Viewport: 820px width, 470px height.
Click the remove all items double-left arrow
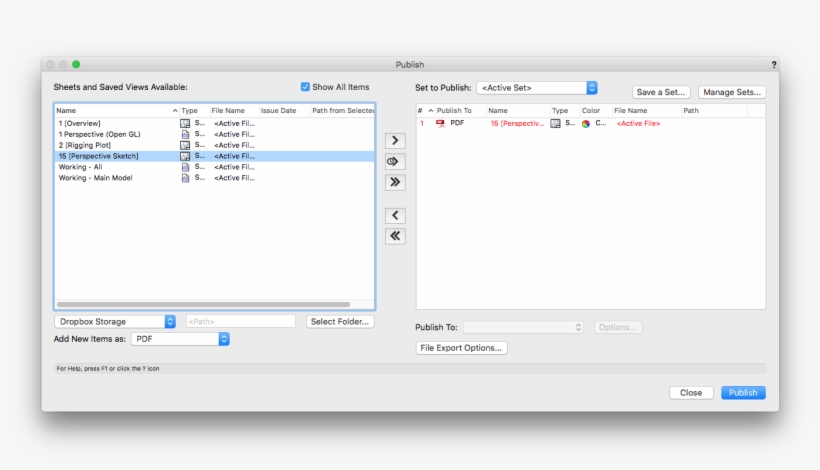[x=395, y=236]
